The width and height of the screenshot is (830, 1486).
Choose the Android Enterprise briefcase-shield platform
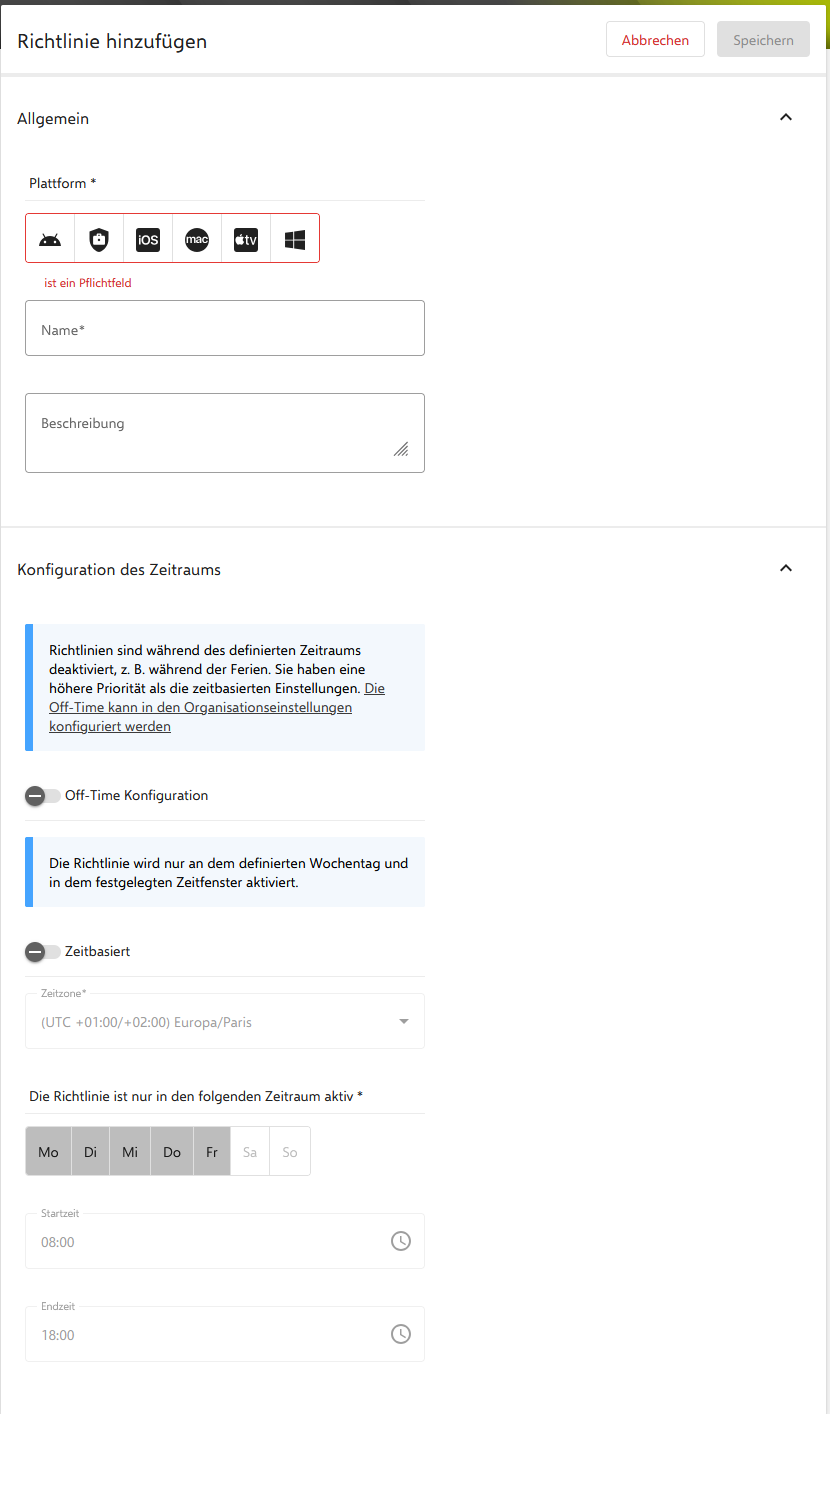(98, 239)
